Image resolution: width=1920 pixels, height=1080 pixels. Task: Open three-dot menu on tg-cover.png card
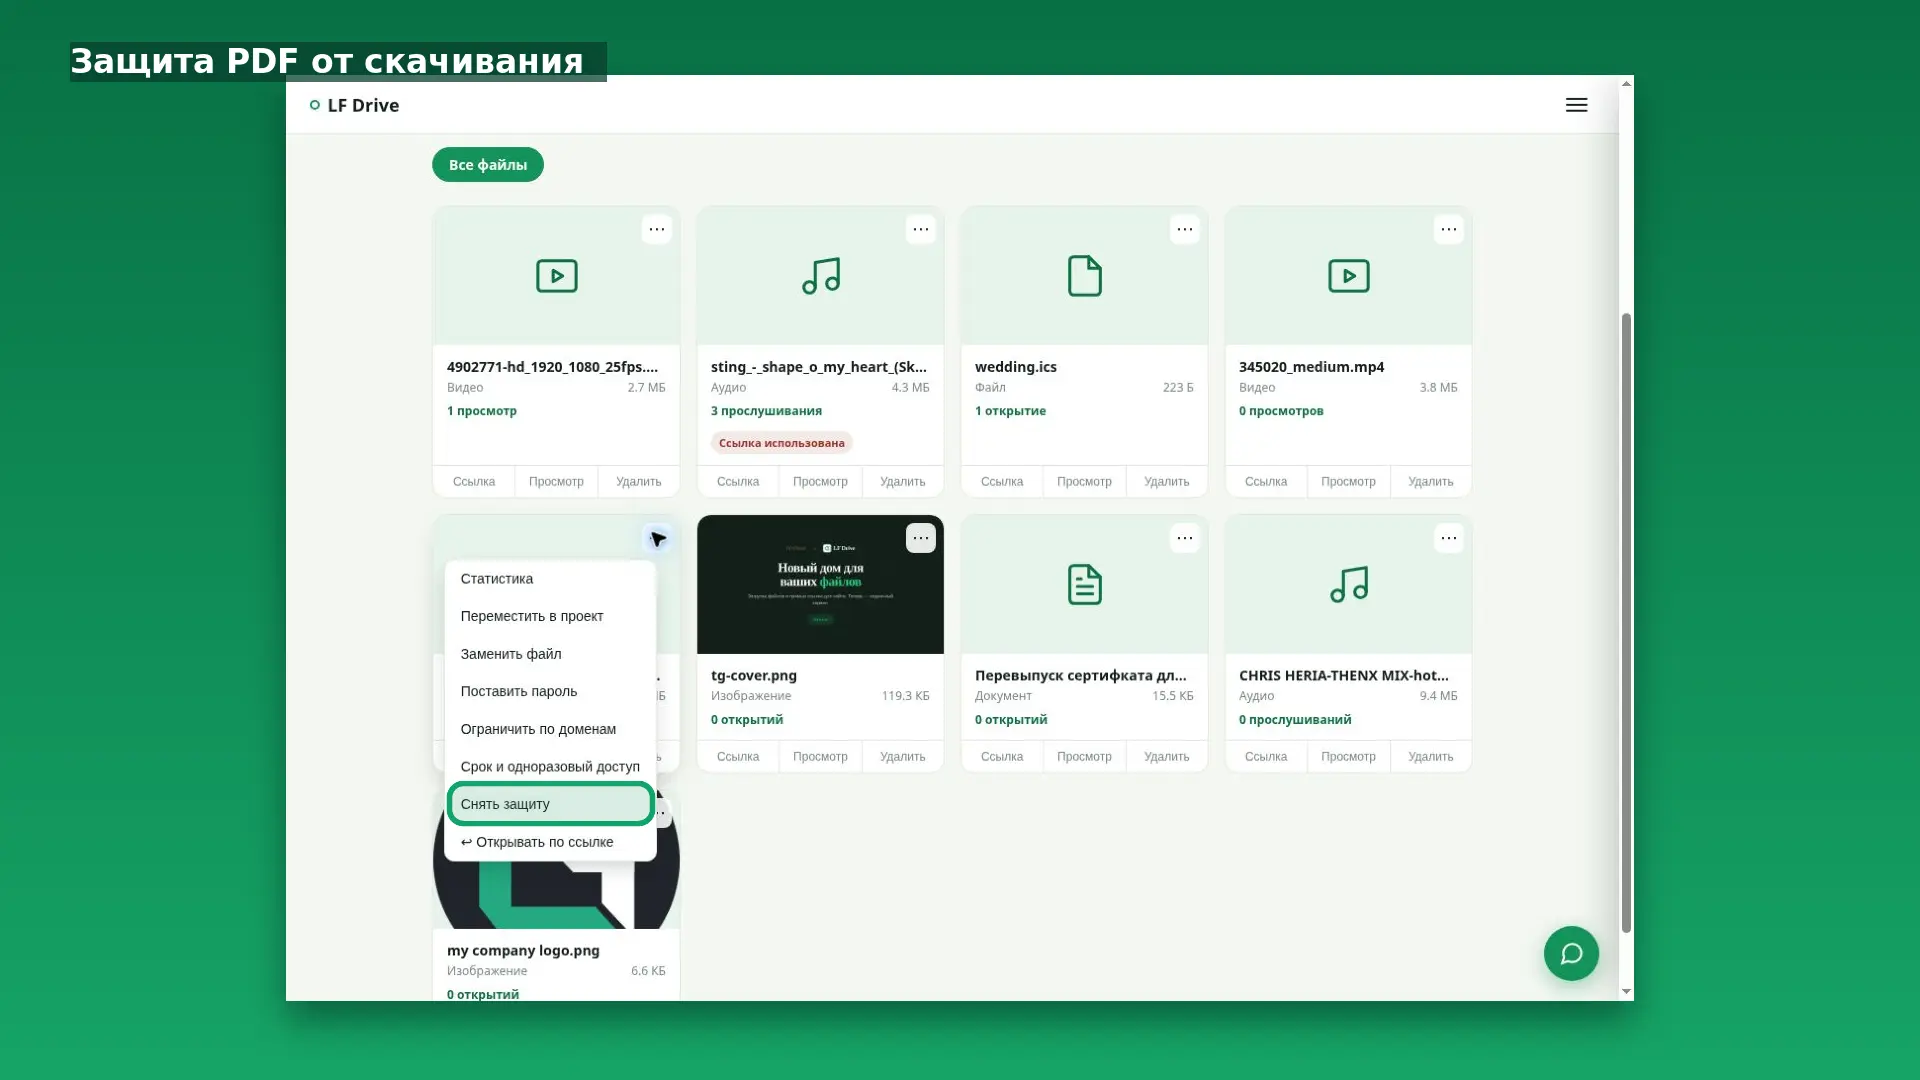pos(921,538)
